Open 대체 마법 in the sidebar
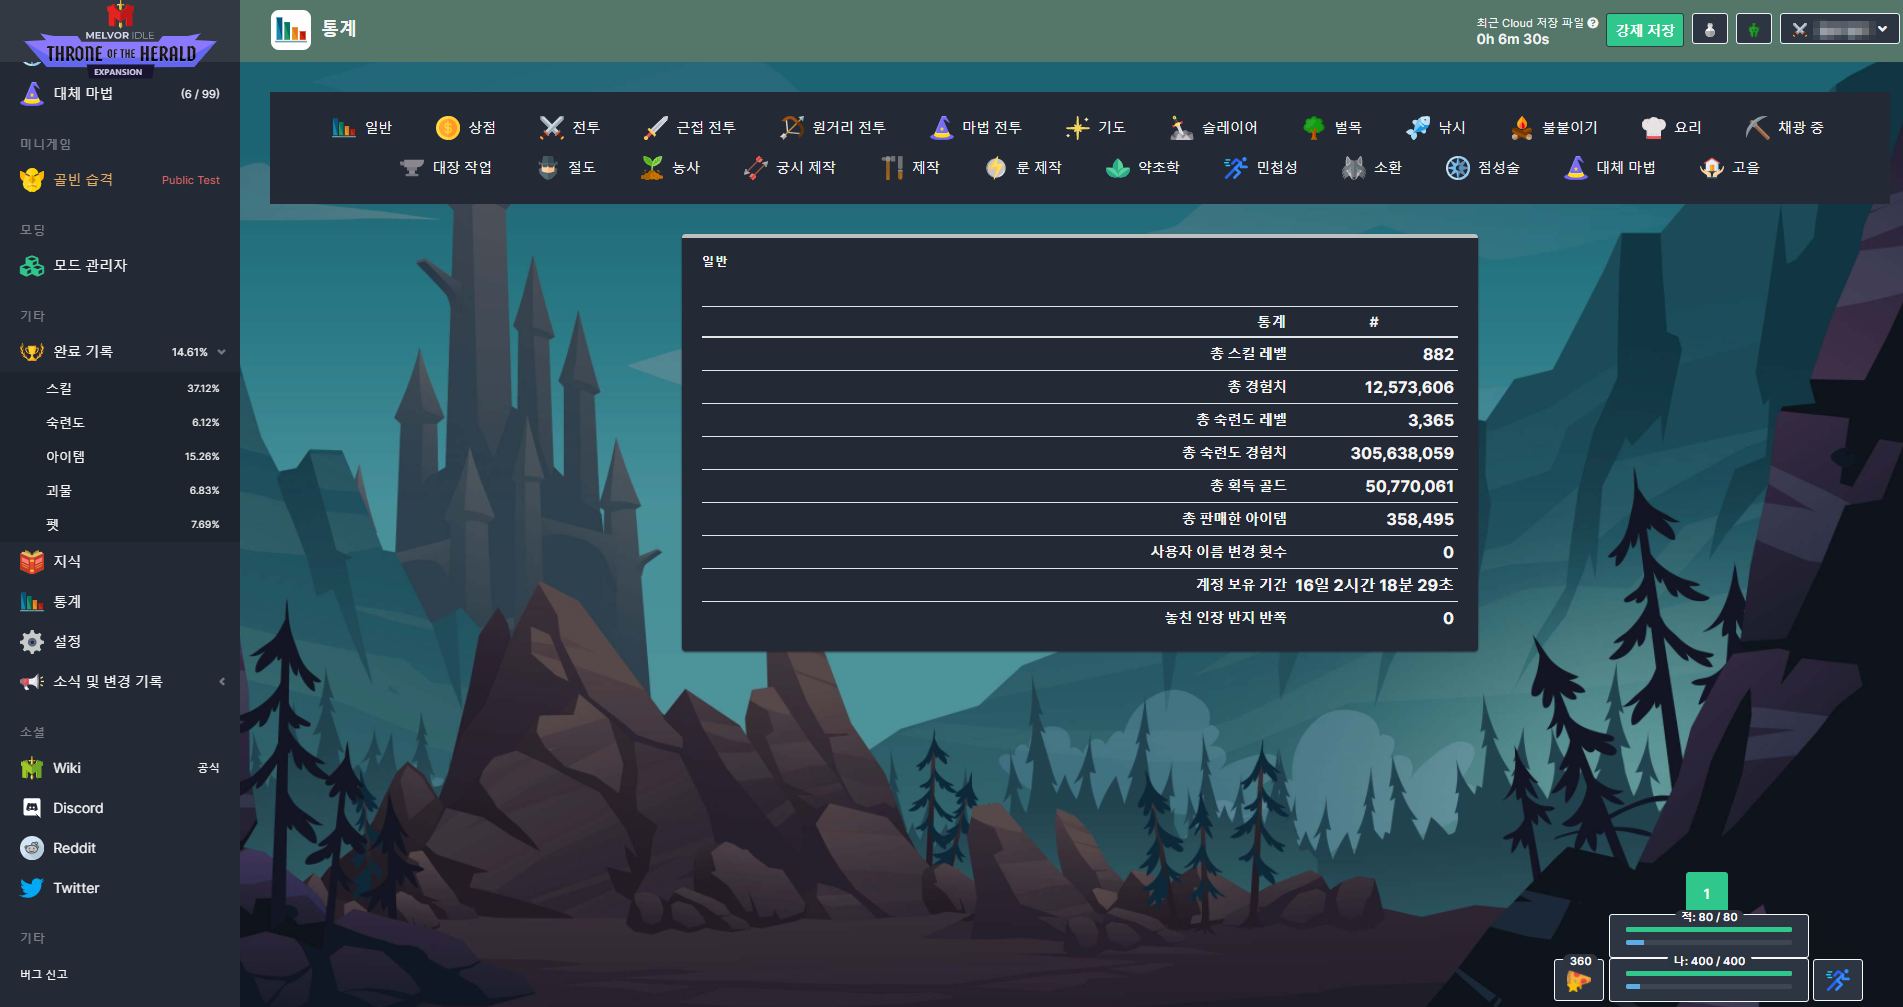The width and height of the screenshot is (1903, 1007). 120,93
